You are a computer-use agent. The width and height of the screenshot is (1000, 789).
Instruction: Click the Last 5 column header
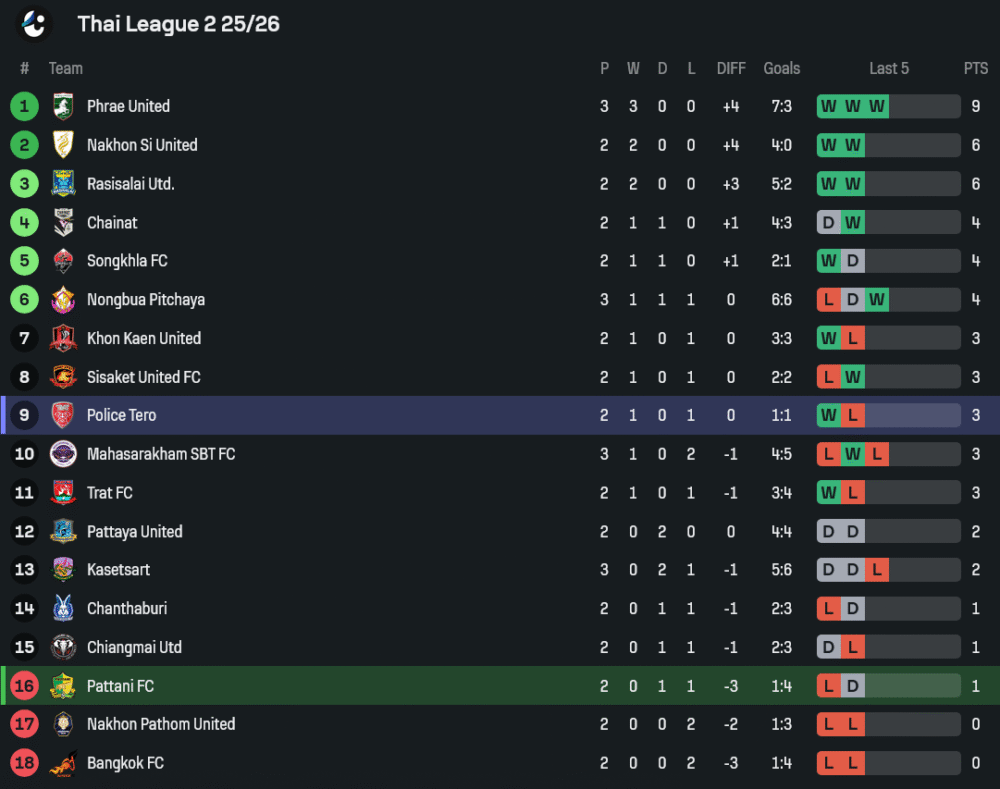(x=889, y=68)
